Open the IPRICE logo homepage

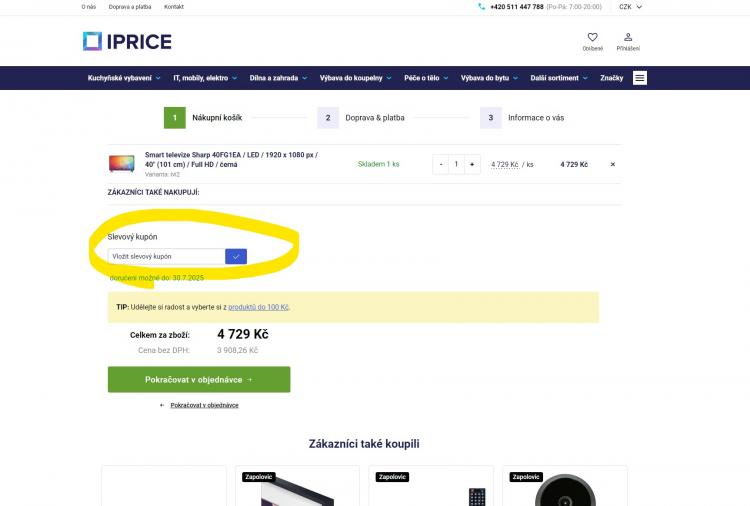(x=127, y=42)
